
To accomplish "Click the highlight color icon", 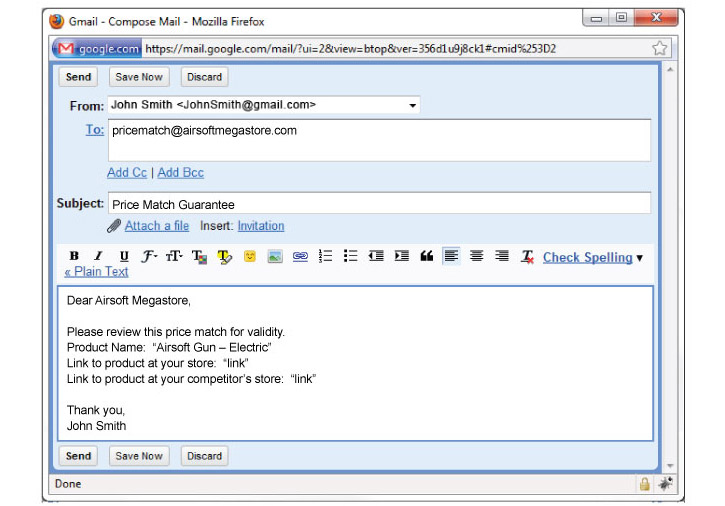I will [224, 257].
